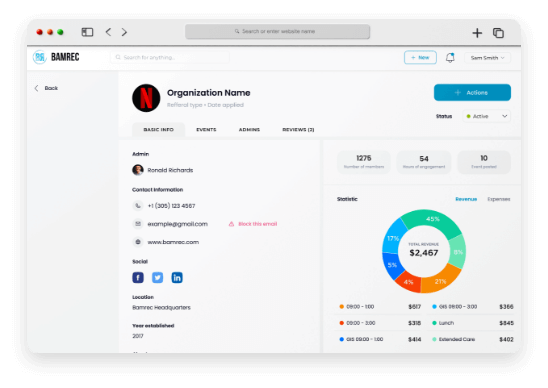
Task: Select legend row 09:00 - 3:00
Action: pos(380,323)
